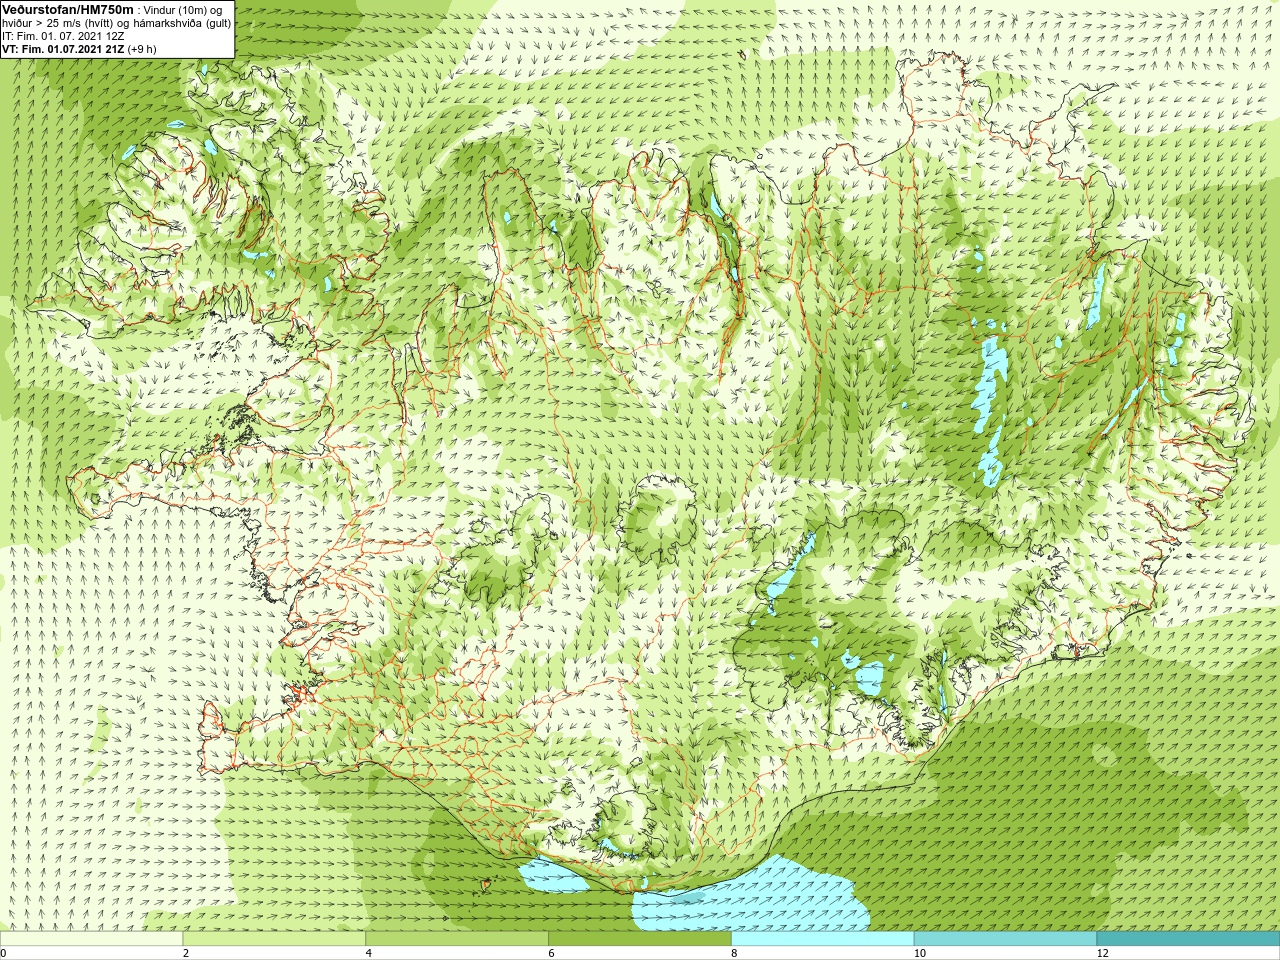Click the '2' label on the wind scale
Image resolution: width=1280 pixels, height=960 pixels.
(186, 953)
